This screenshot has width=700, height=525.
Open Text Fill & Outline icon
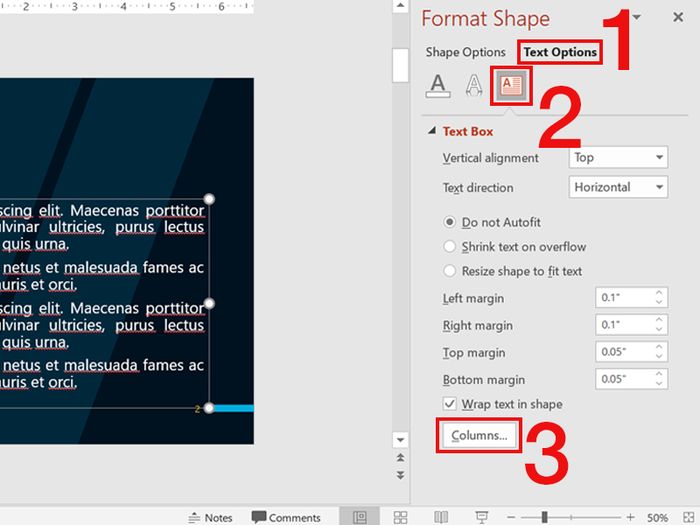(437, 87)
